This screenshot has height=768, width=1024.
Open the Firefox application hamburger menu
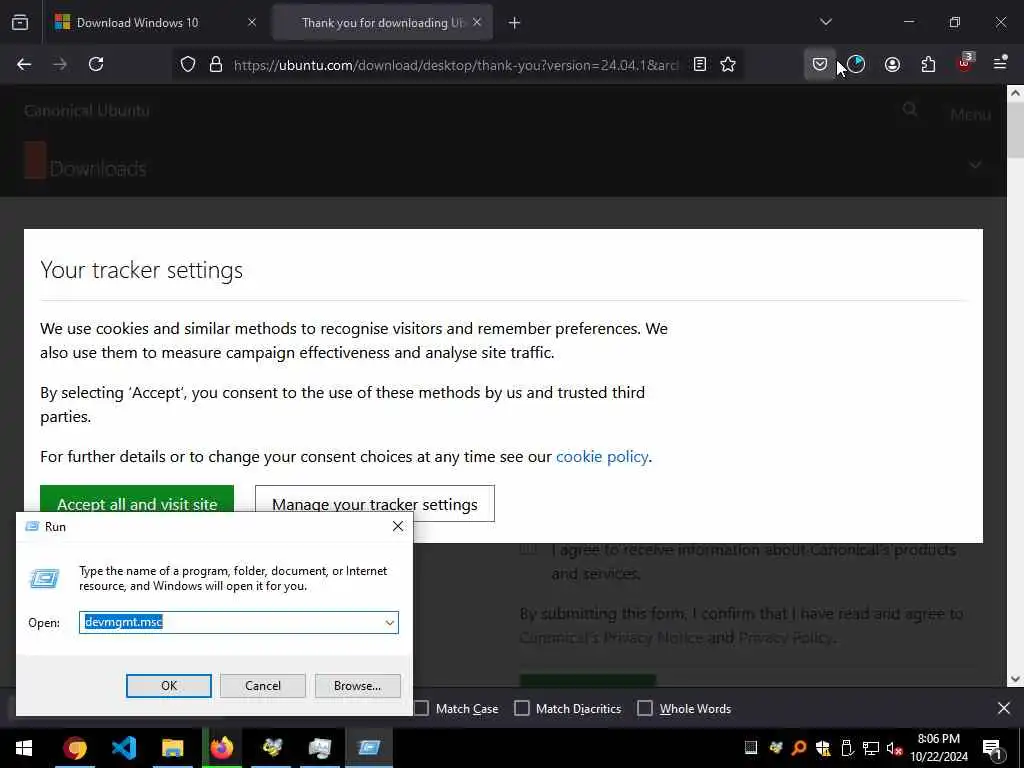(1000, 63)
